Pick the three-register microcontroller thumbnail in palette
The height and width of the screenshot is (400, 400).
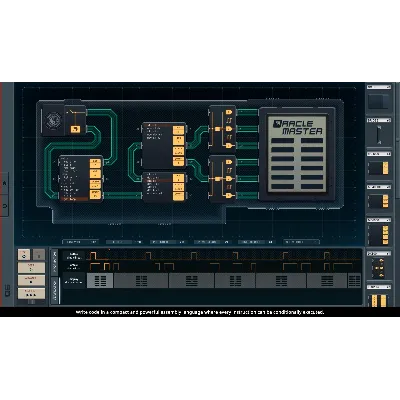tap(379, 201)
